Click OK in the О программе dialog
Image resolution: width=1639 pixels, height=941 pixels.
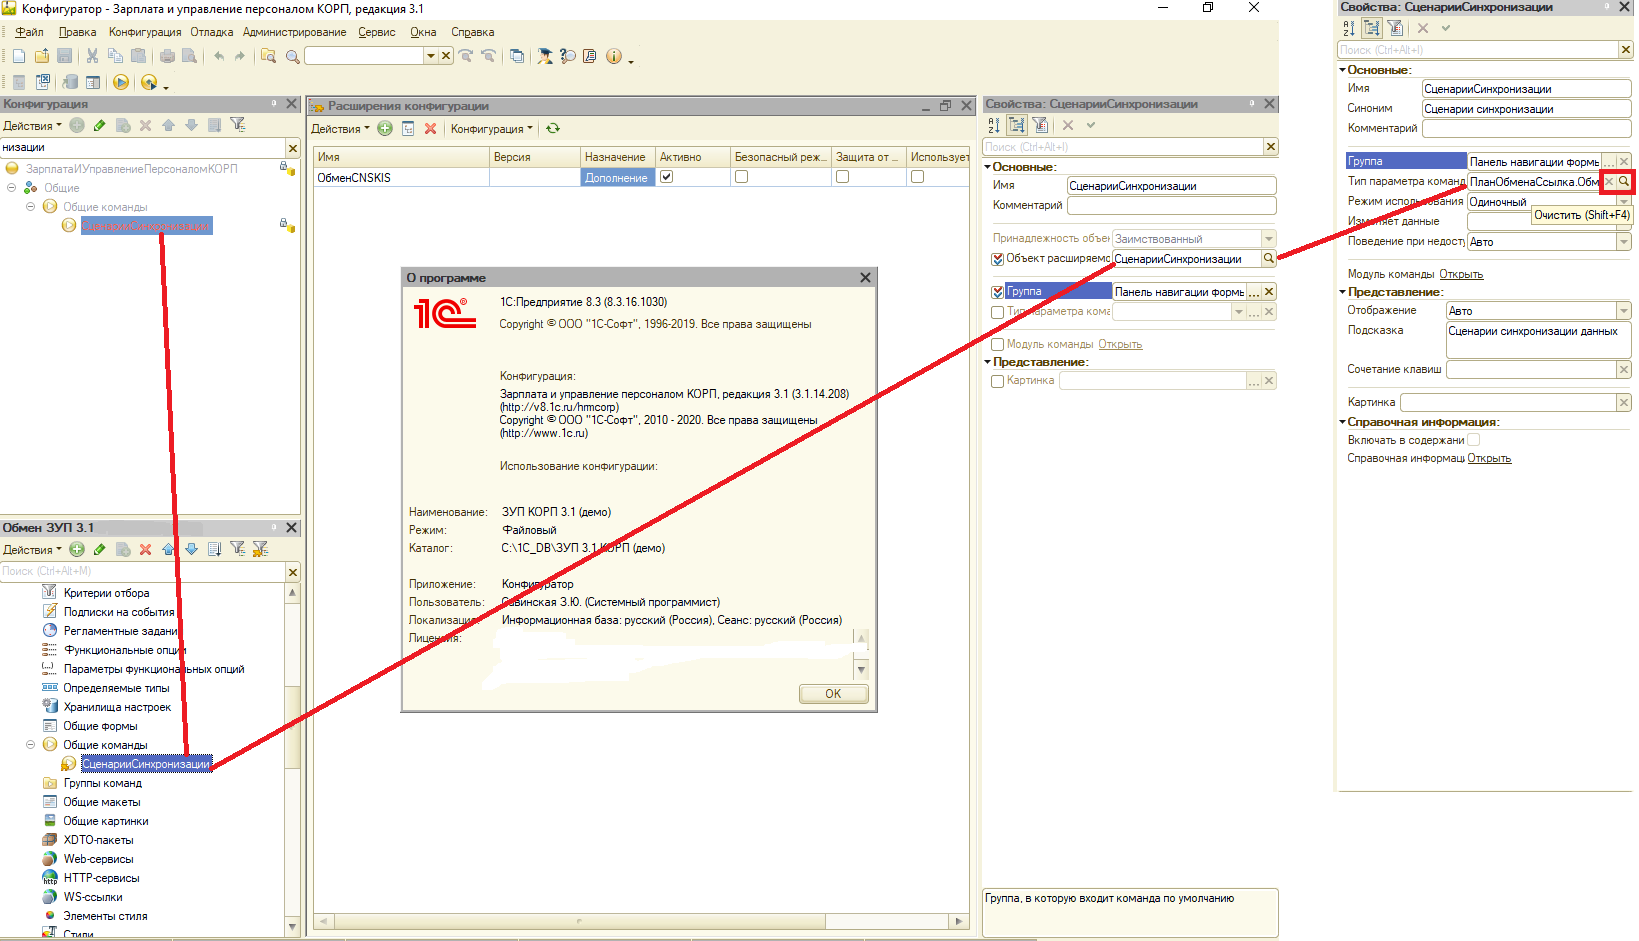833,694
